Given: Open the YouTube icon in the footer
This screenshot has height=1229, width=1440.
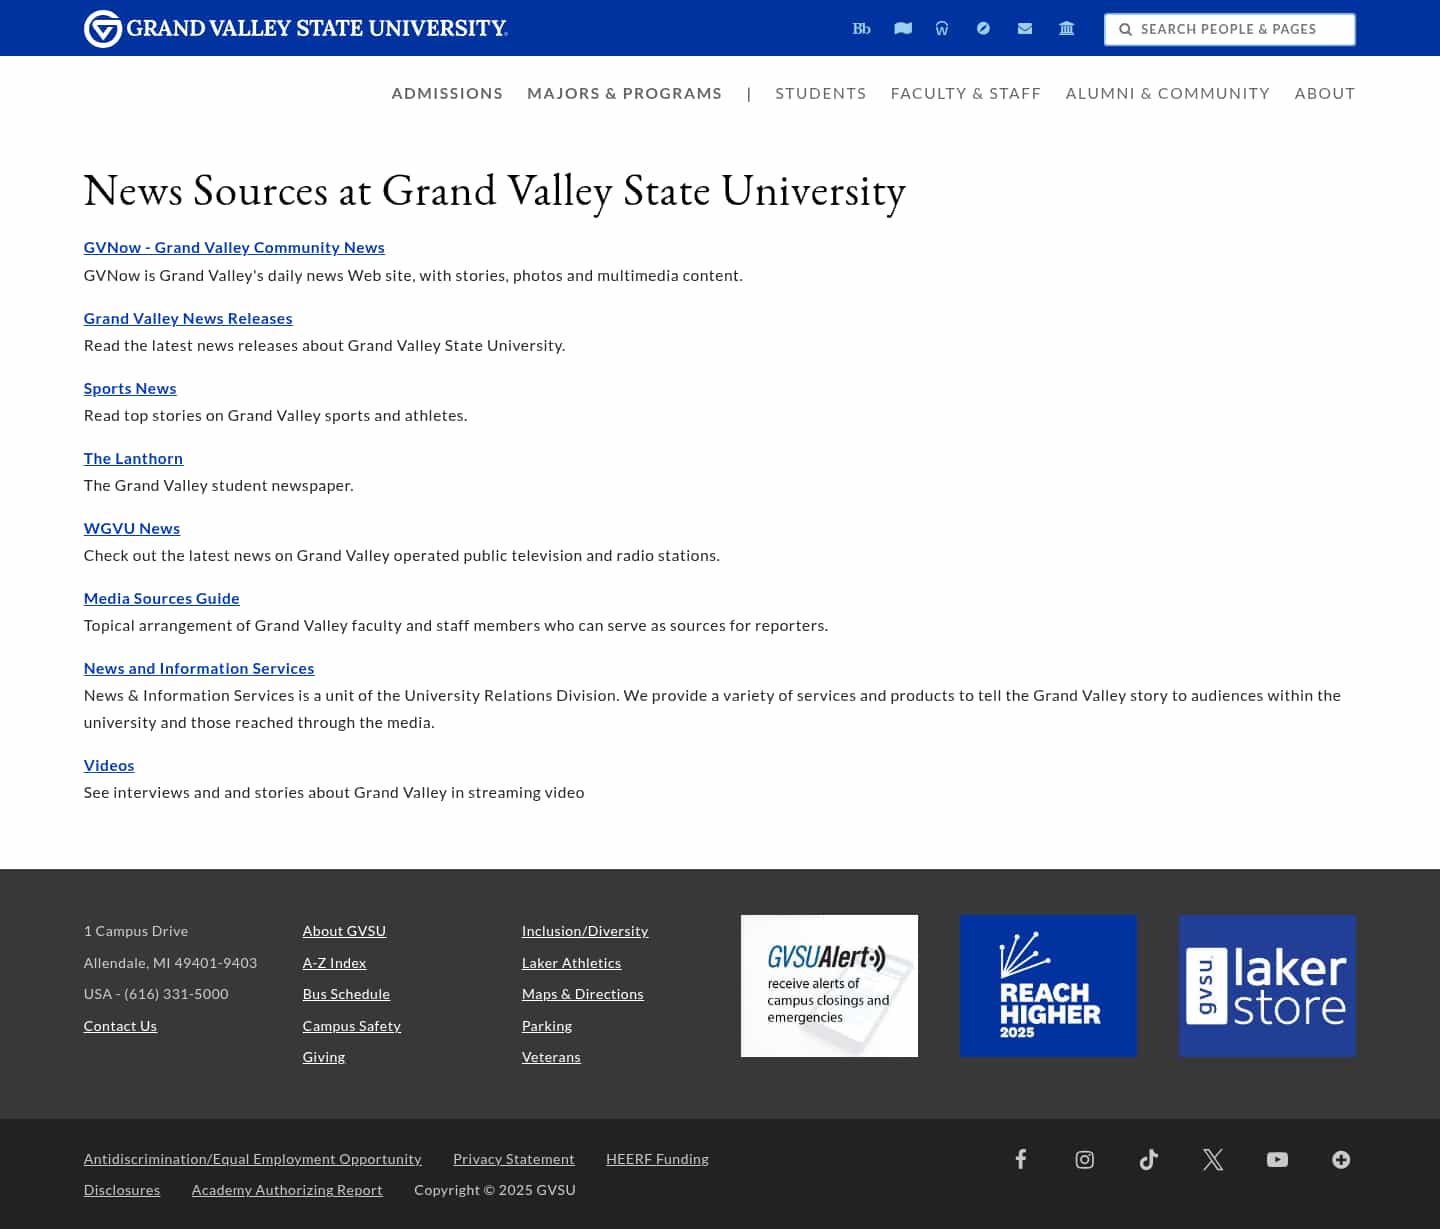Looking at the screenshot, I should click(x=1276, y=1159).
